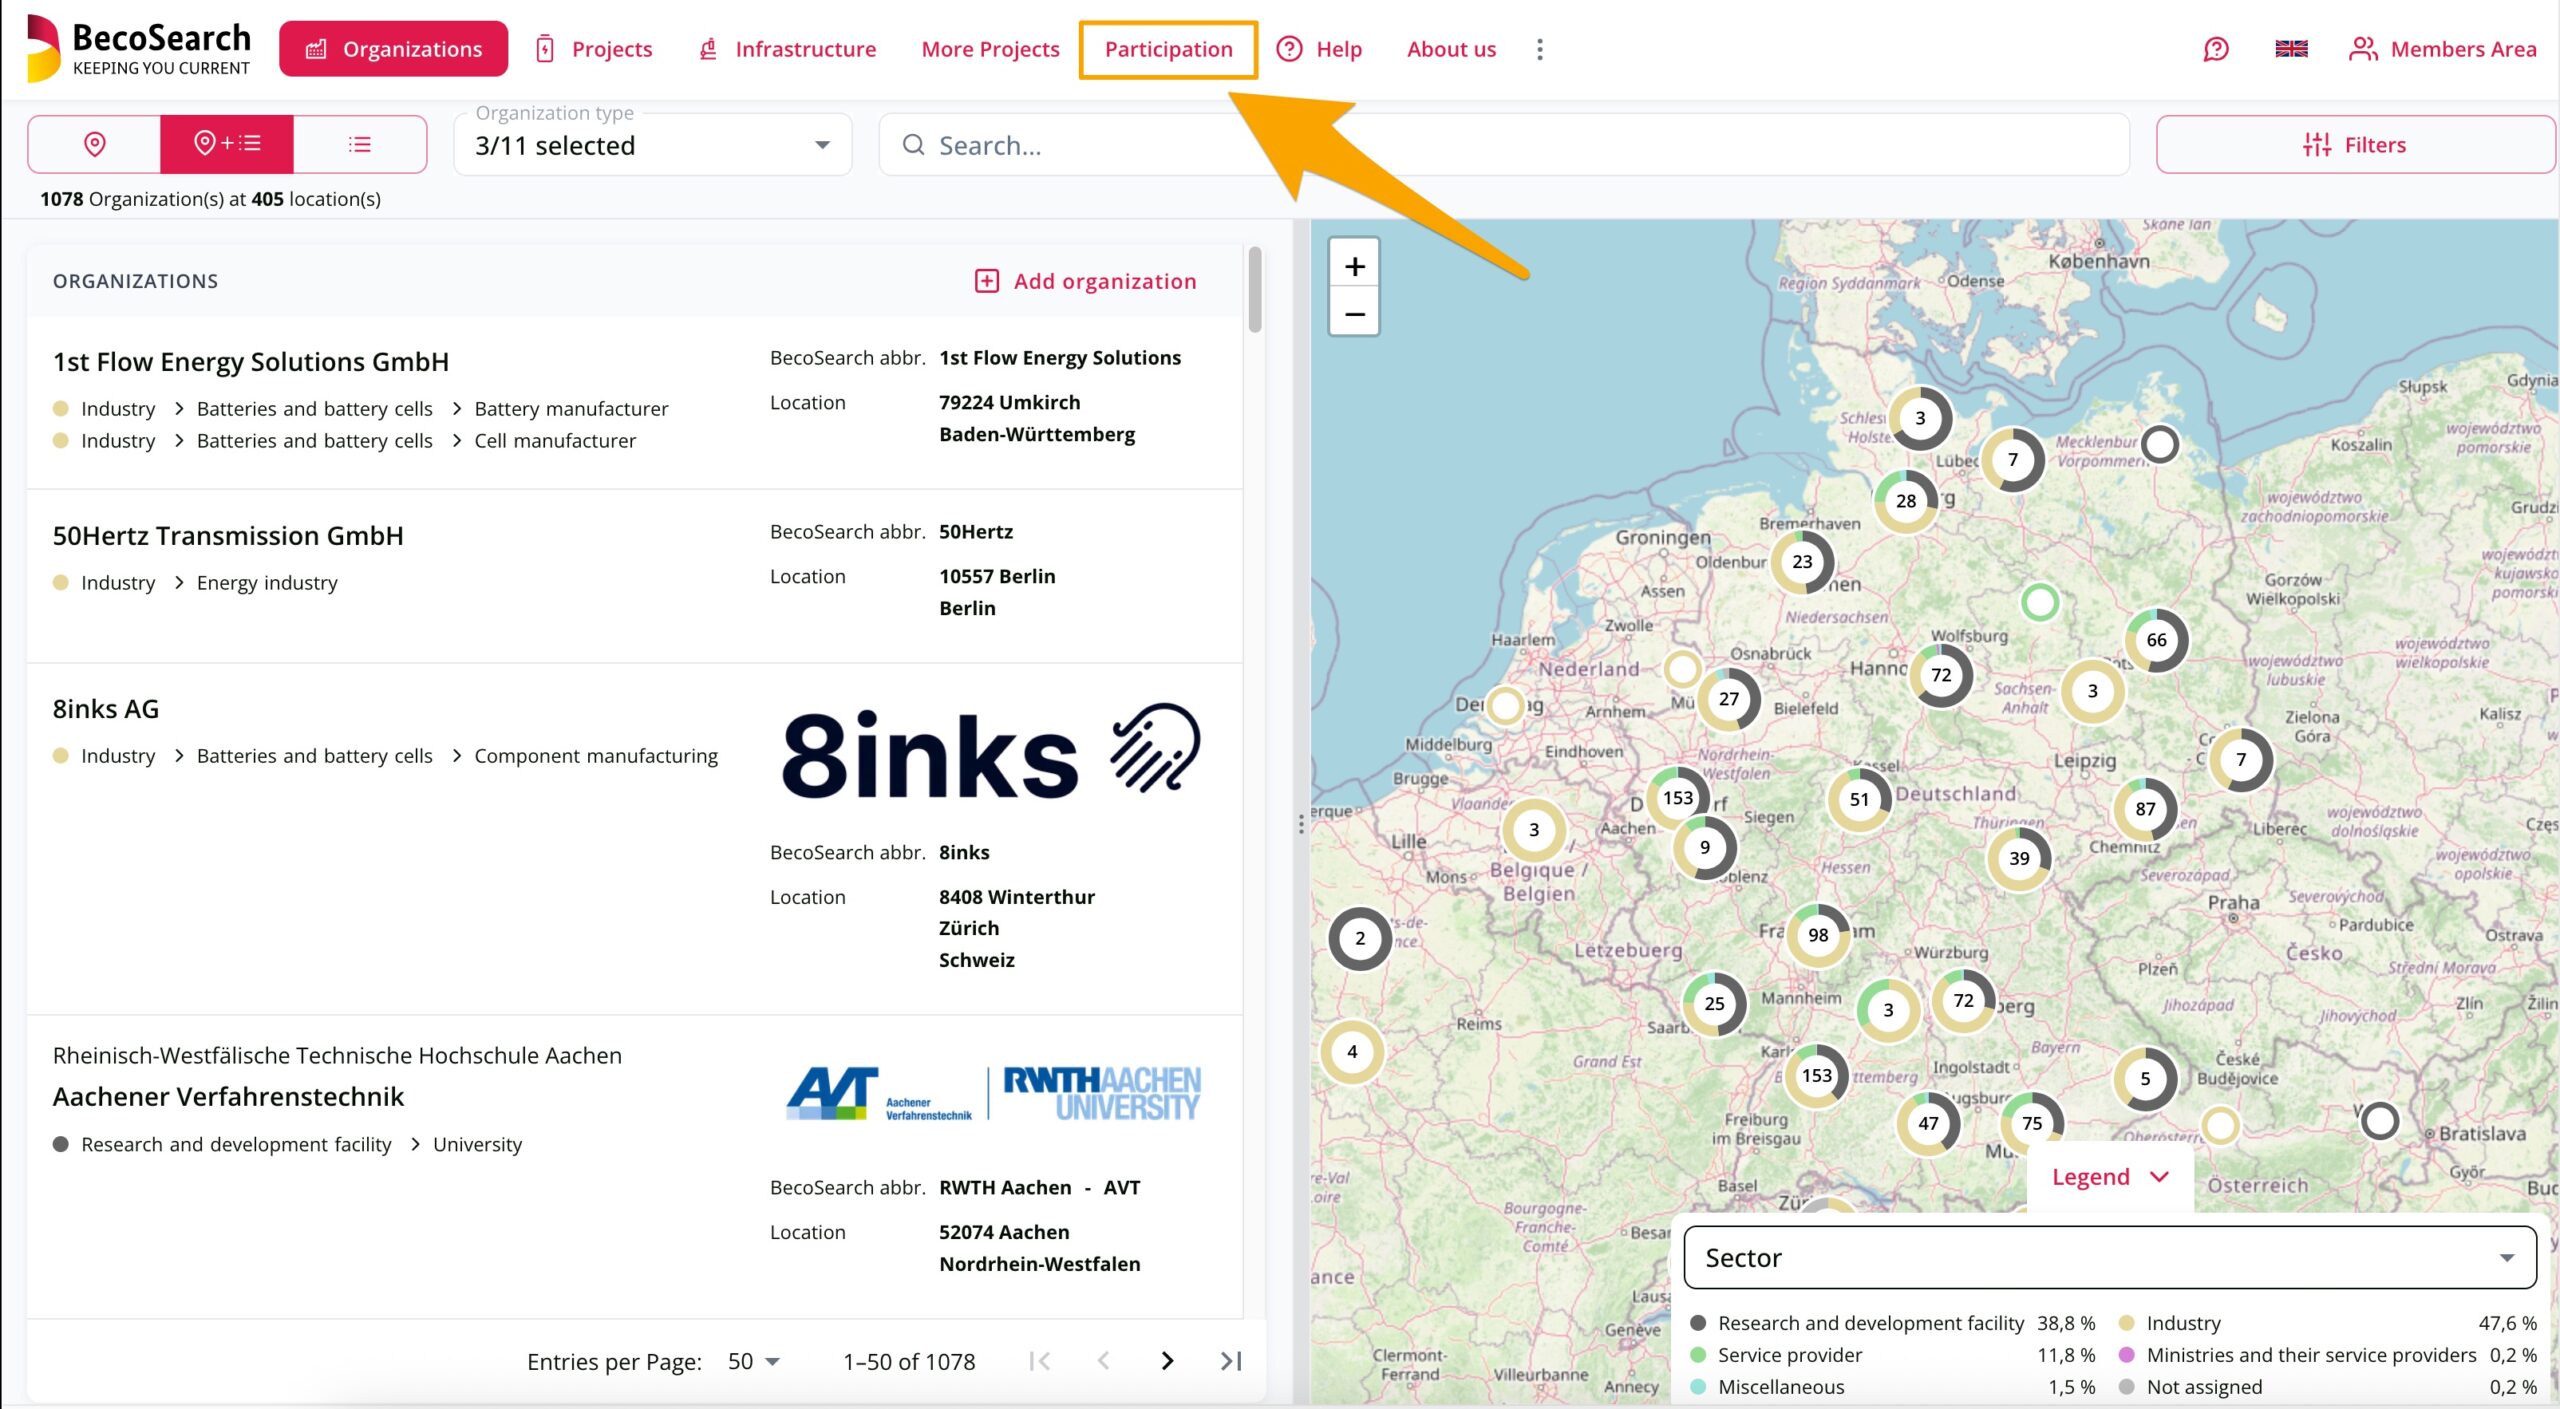Screen dimensions: 2560x1409
Task: Click 'Battery manufacturer' category text
Action: click(x=571, y=409)
